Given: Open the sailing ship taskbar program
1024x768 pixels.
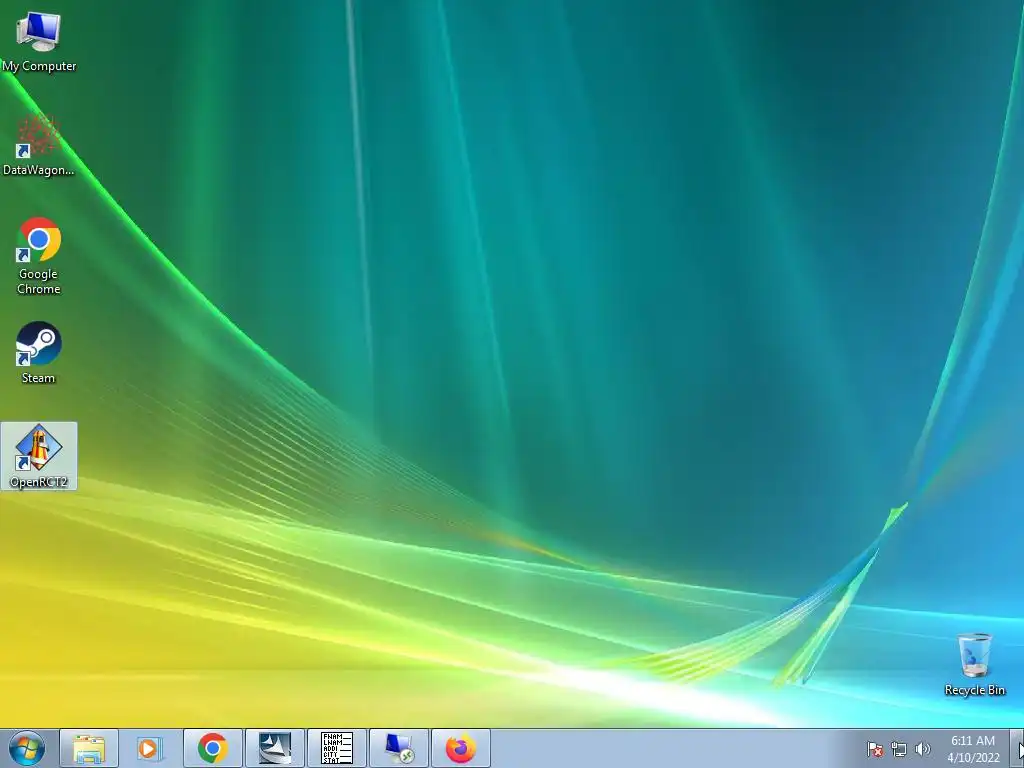Looking at the screenshot, I should pyautogui.click(x=275, y=749).
